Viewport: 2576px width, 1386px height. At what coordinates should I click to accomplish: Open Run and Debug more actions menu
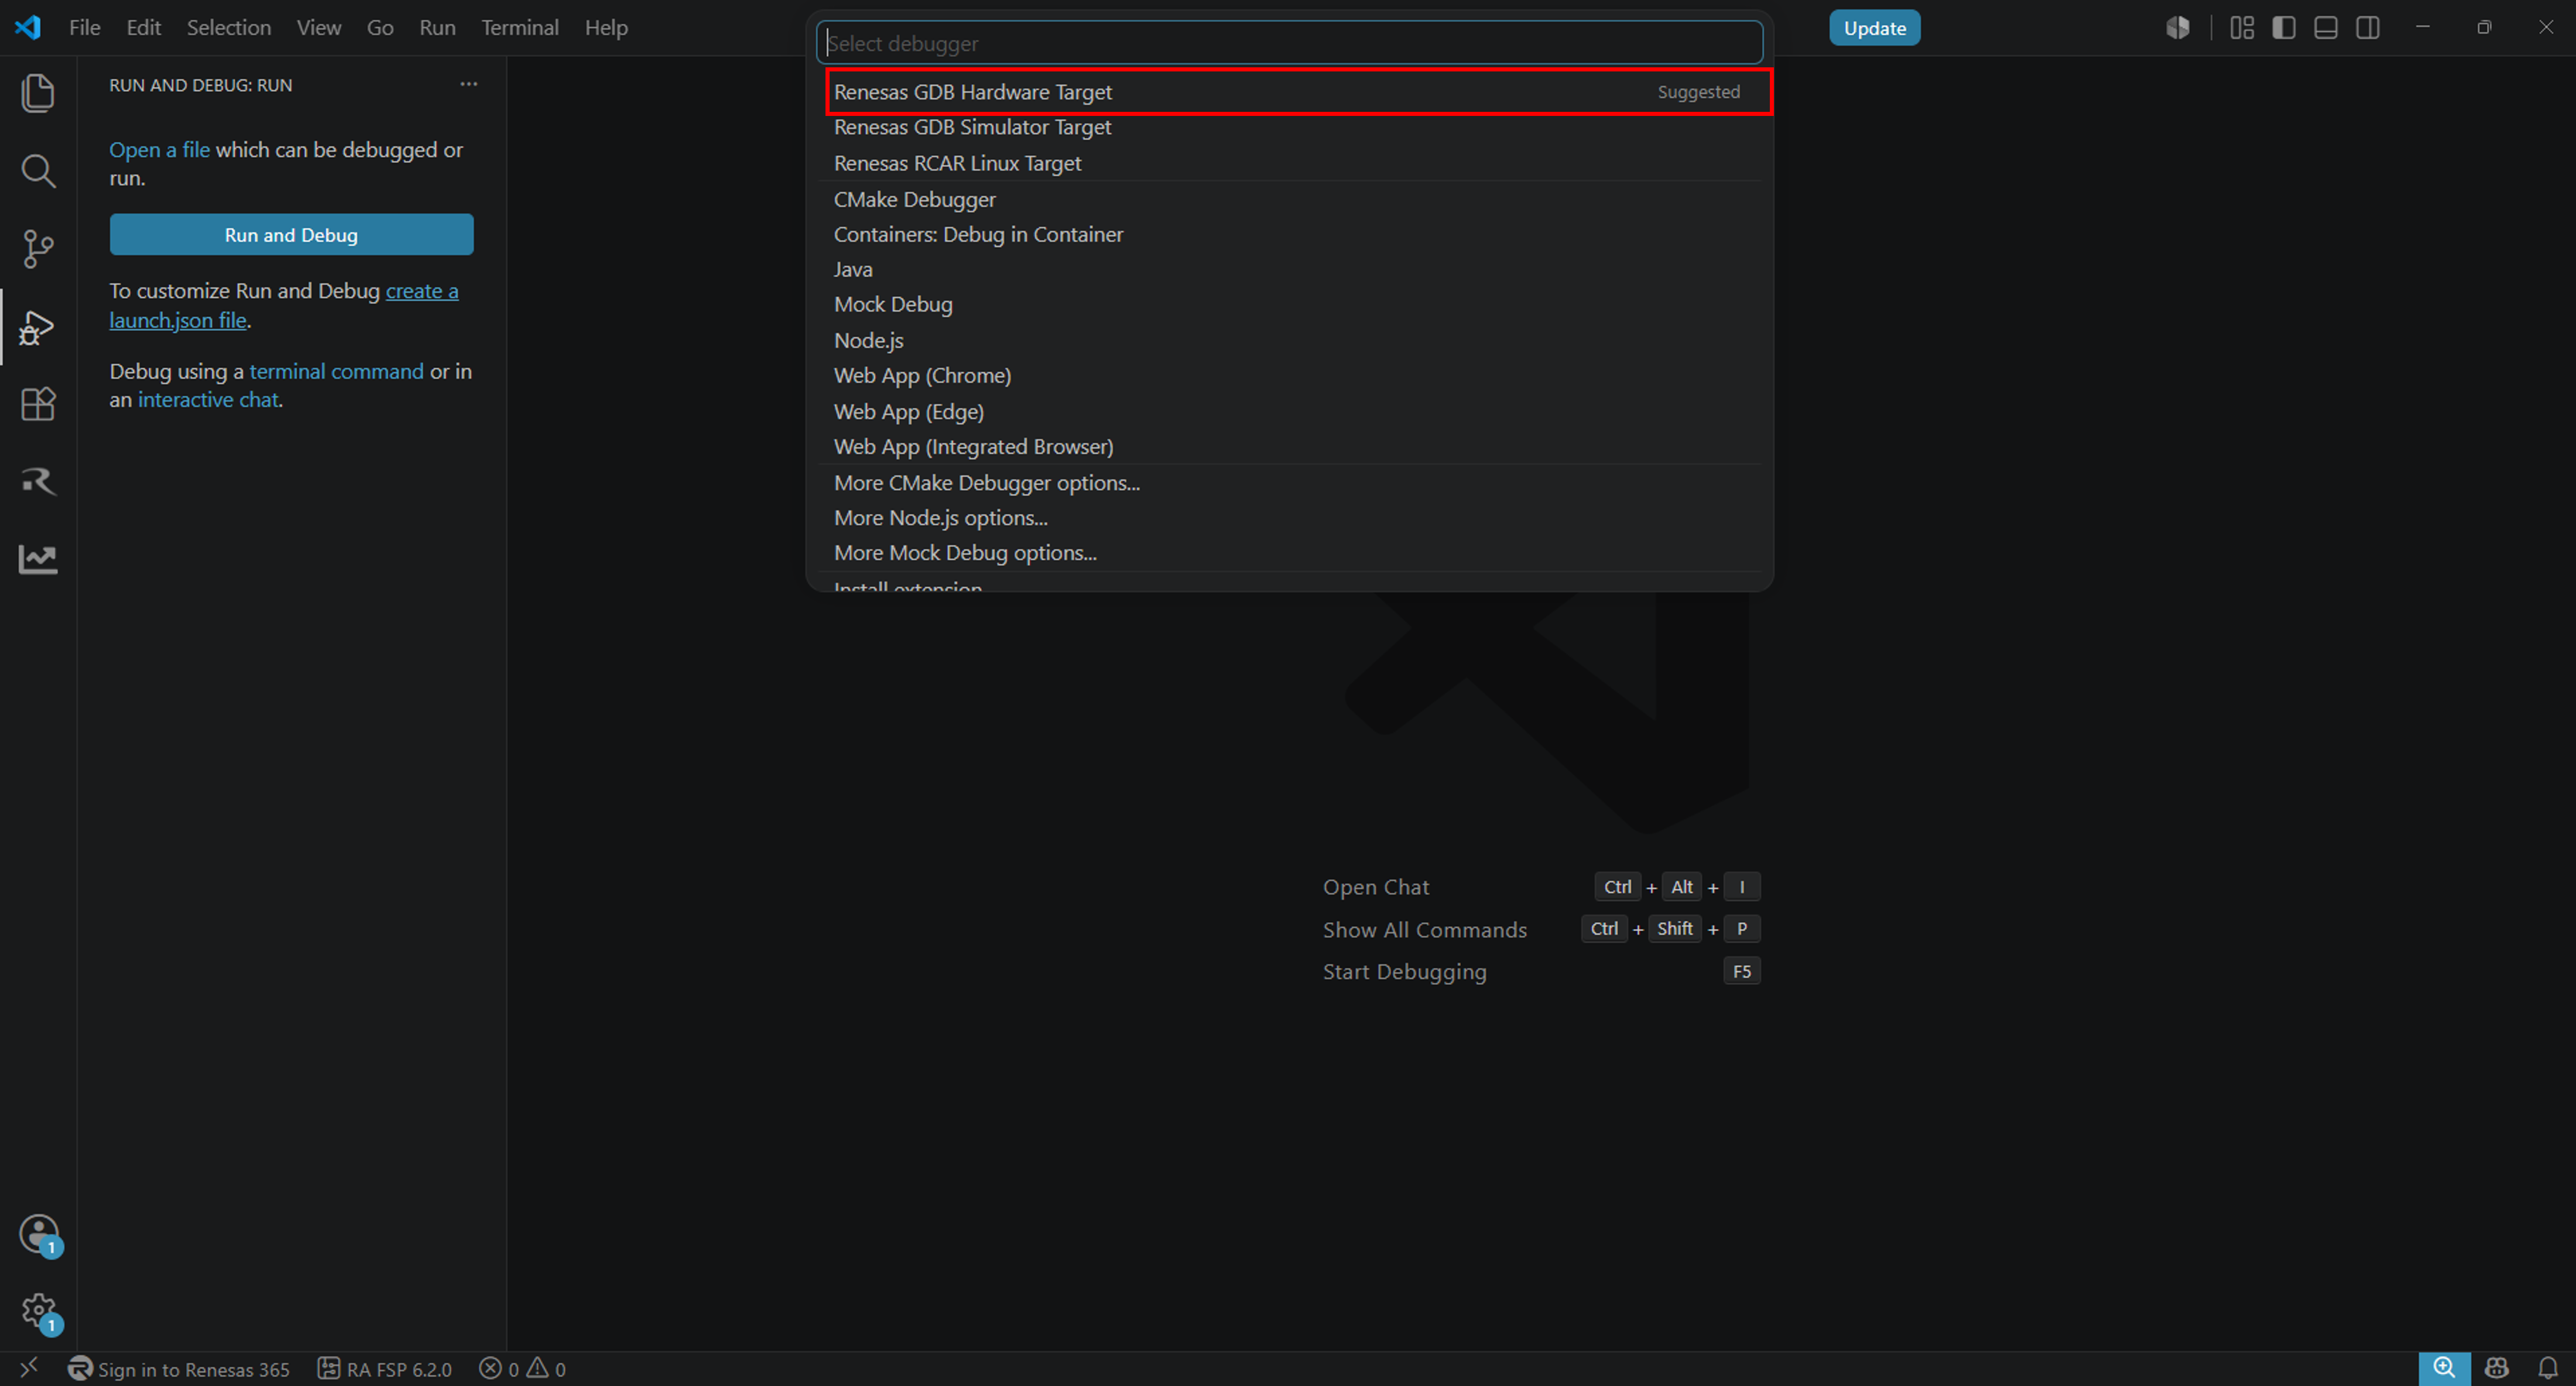tap(469, 85)
